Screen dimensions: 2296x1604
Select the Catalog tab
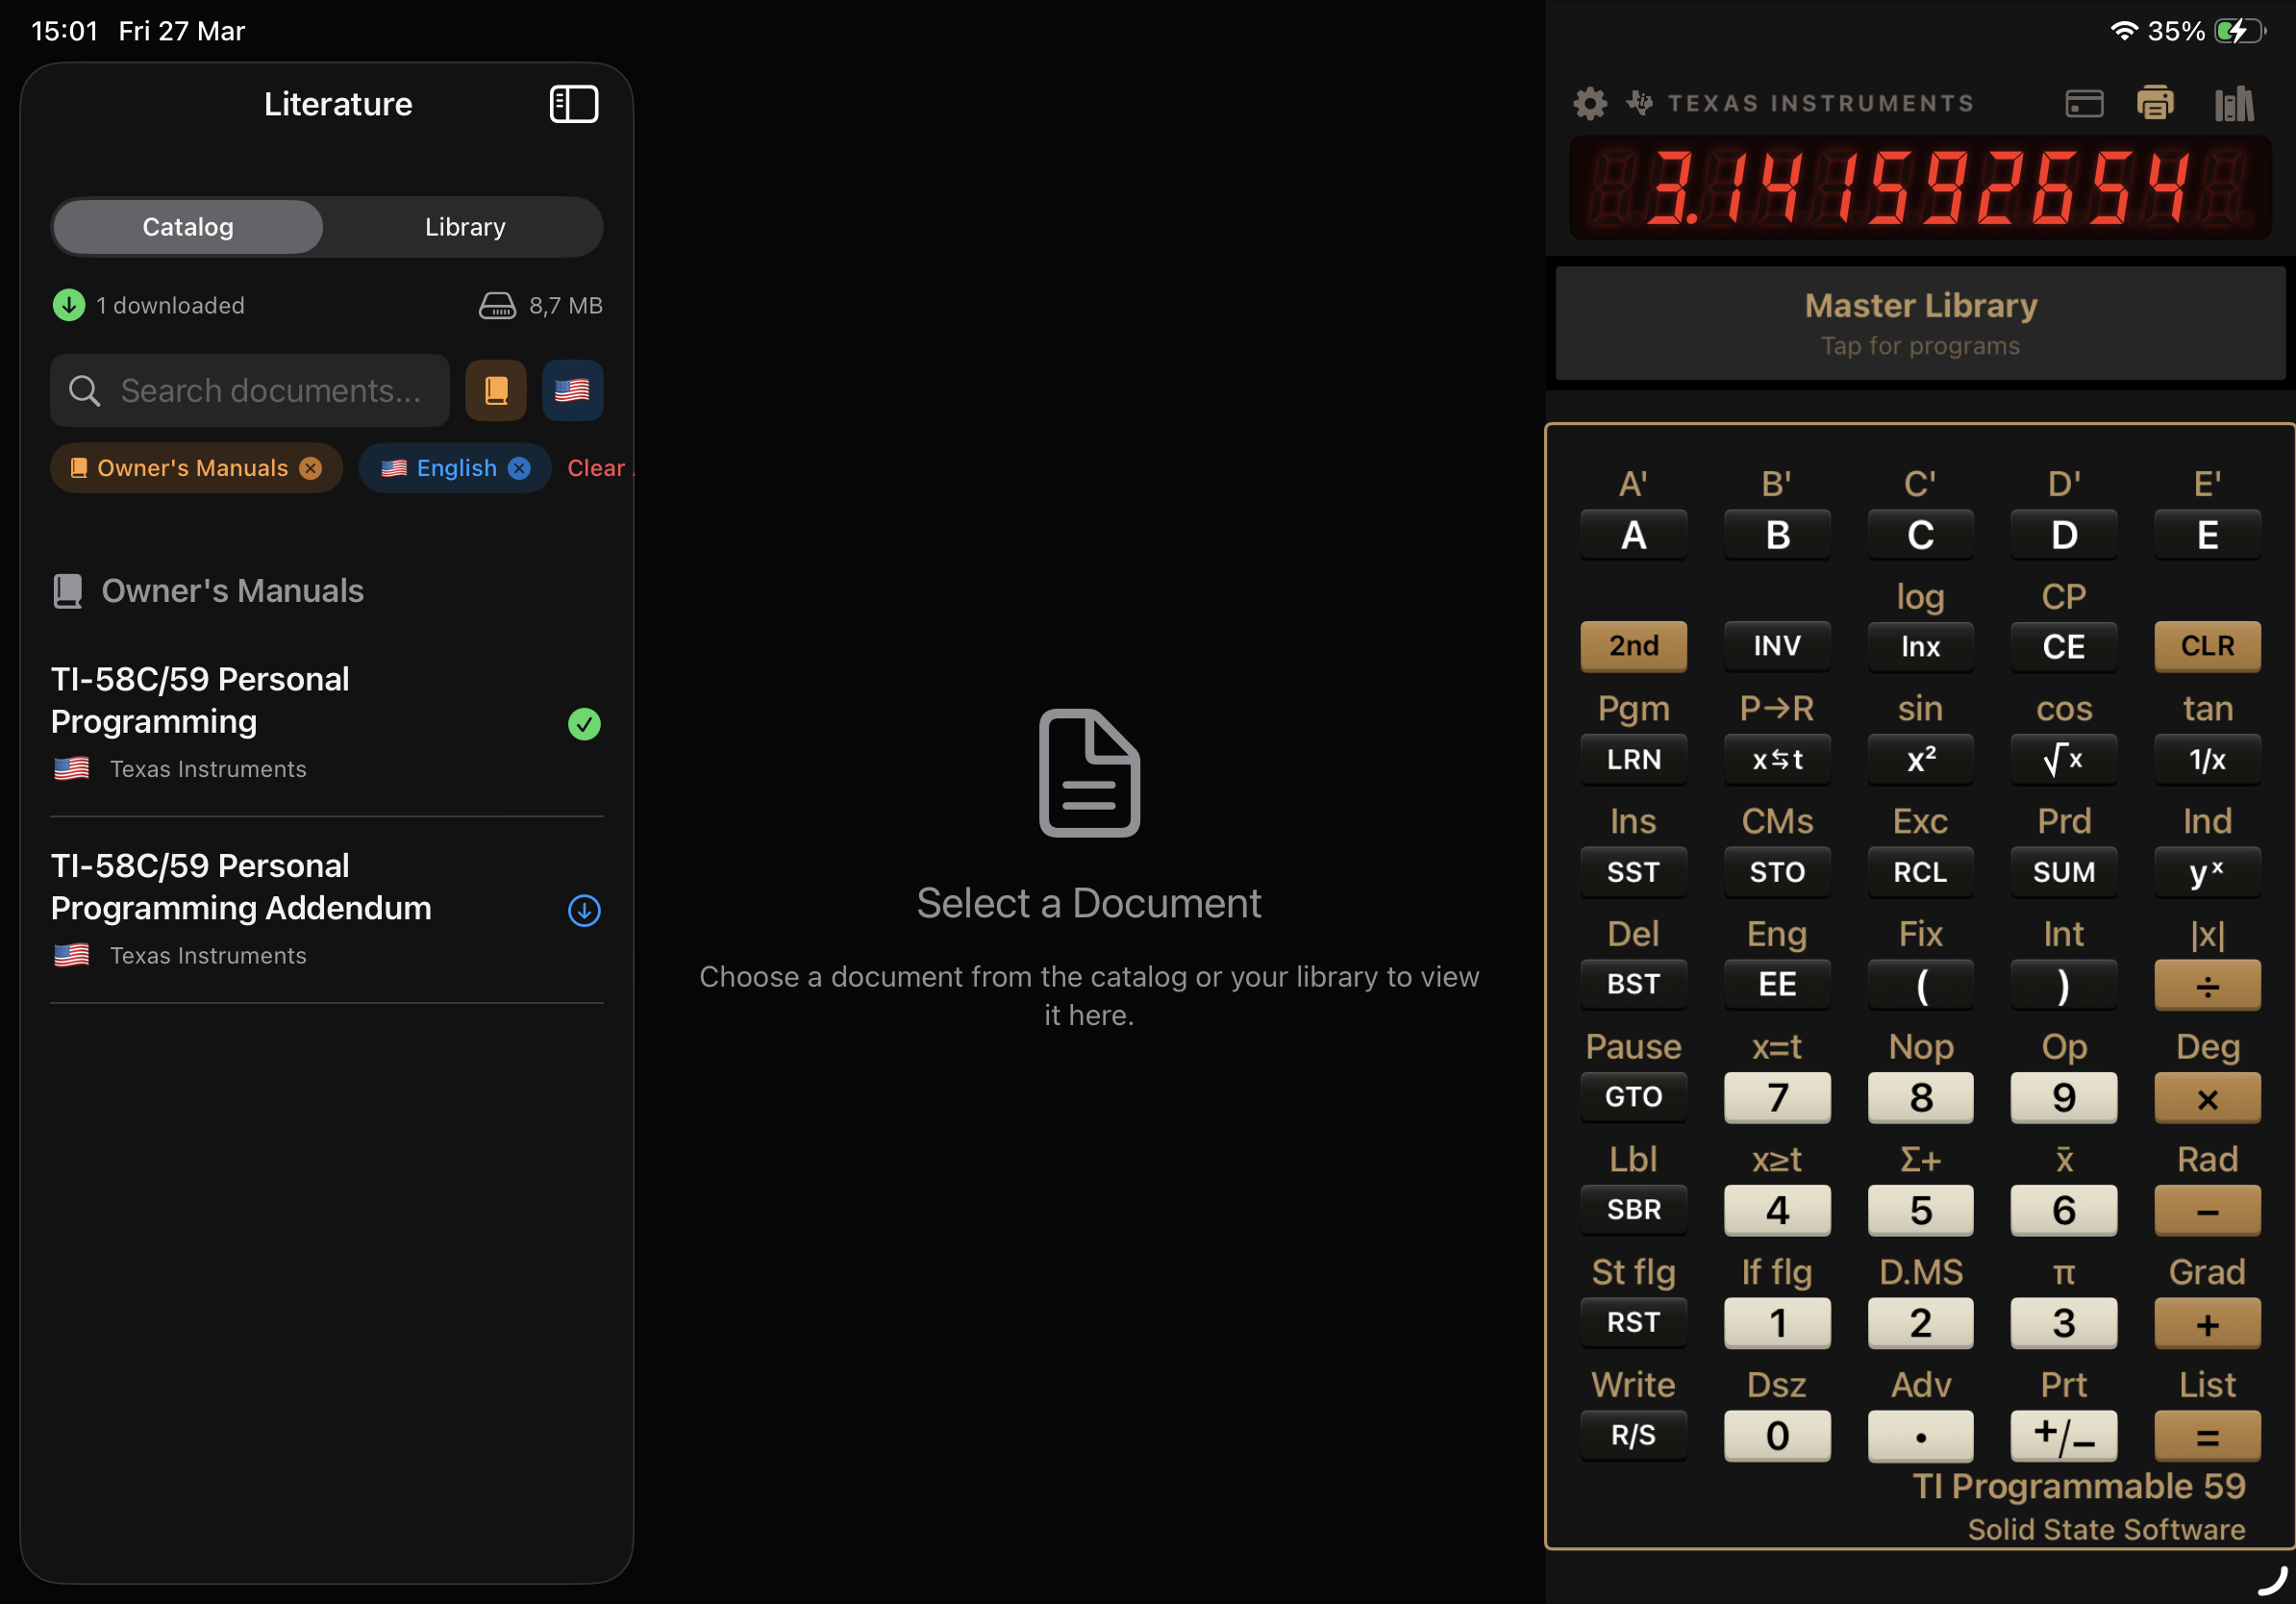click(x=188, y=227)
